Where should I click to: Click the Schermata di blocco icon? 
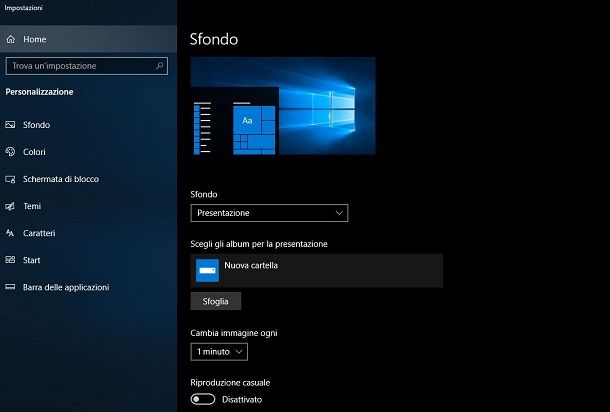pyautogui.click(x=10, y=179)
